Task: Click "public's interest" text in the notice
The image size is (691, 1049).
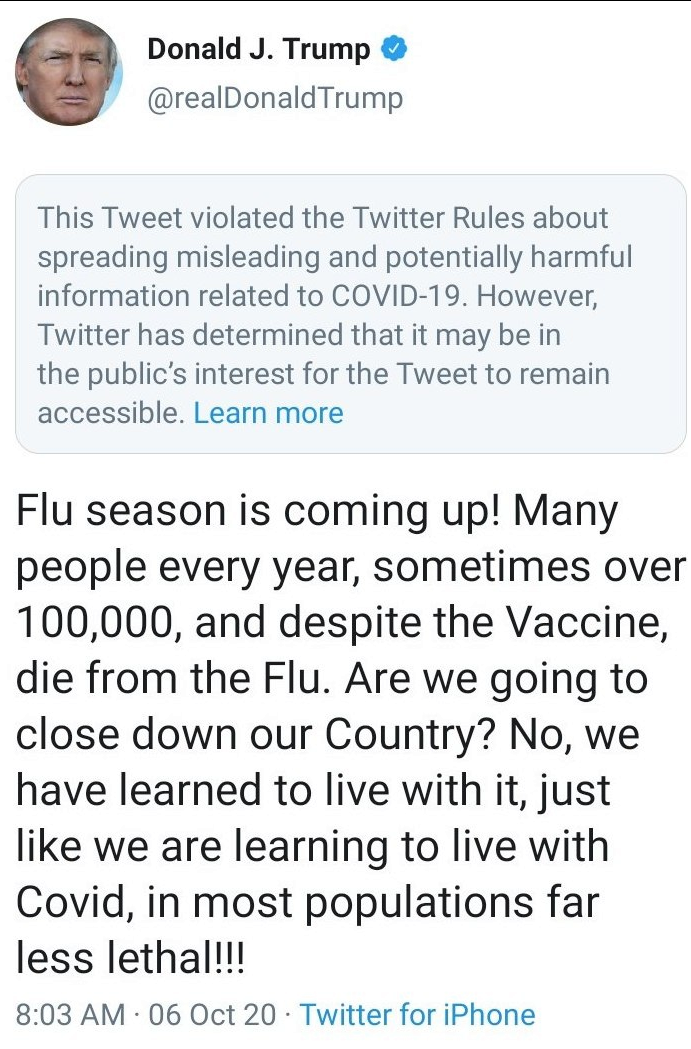Action: pyautogui.click(x=190, y=374)
